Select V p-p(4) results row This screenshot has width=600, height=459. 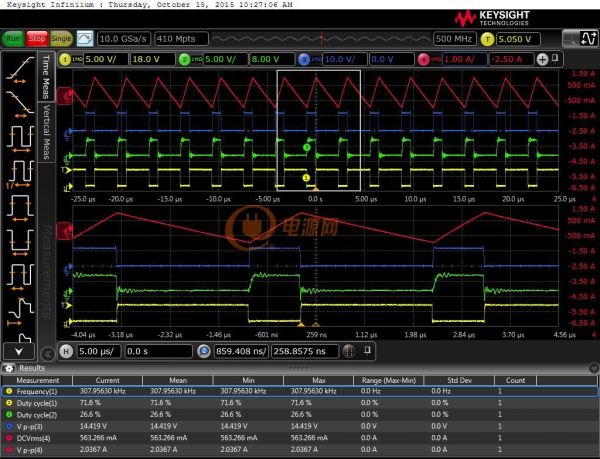(299, 450)
